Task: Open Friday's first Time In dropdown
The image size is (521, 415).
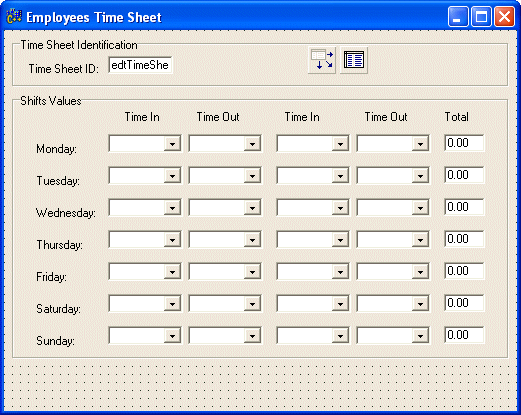Action: (x=172, y=272)
